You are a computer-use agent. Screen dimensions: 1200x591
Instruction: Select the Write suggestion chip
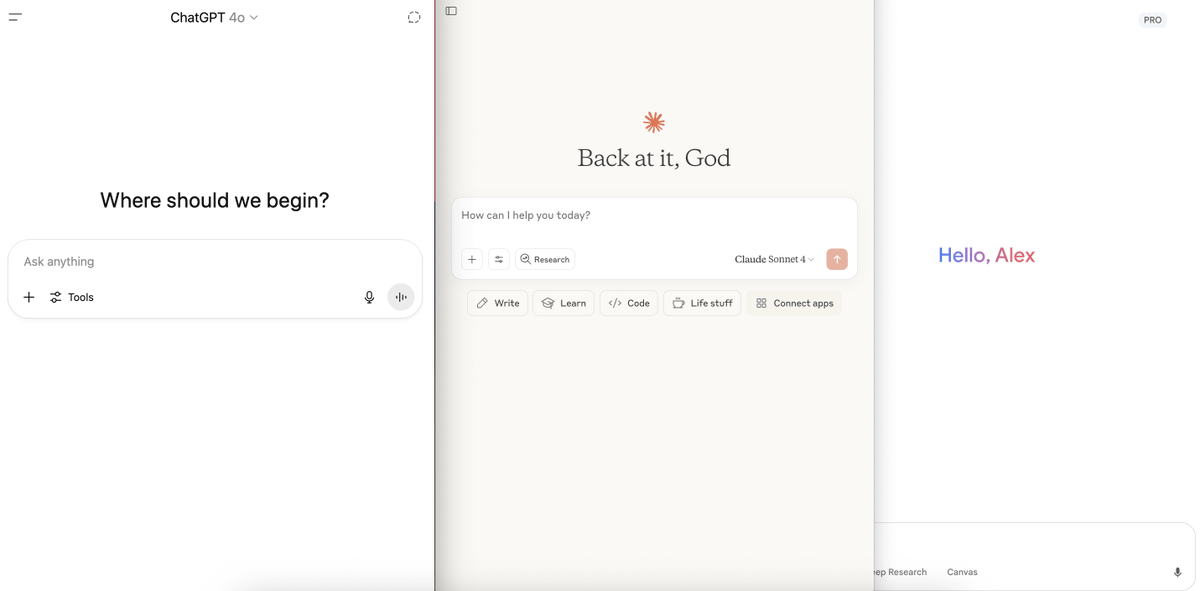point(497,303)
